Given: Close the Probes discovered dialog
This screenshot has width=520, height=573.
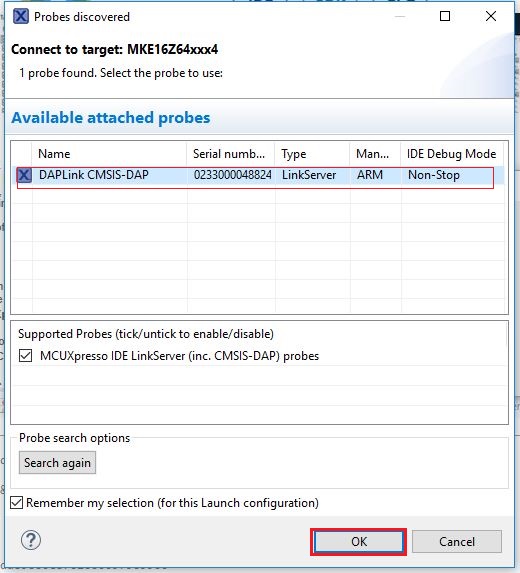Looking at the screenshot, I should tap(491, 16).
